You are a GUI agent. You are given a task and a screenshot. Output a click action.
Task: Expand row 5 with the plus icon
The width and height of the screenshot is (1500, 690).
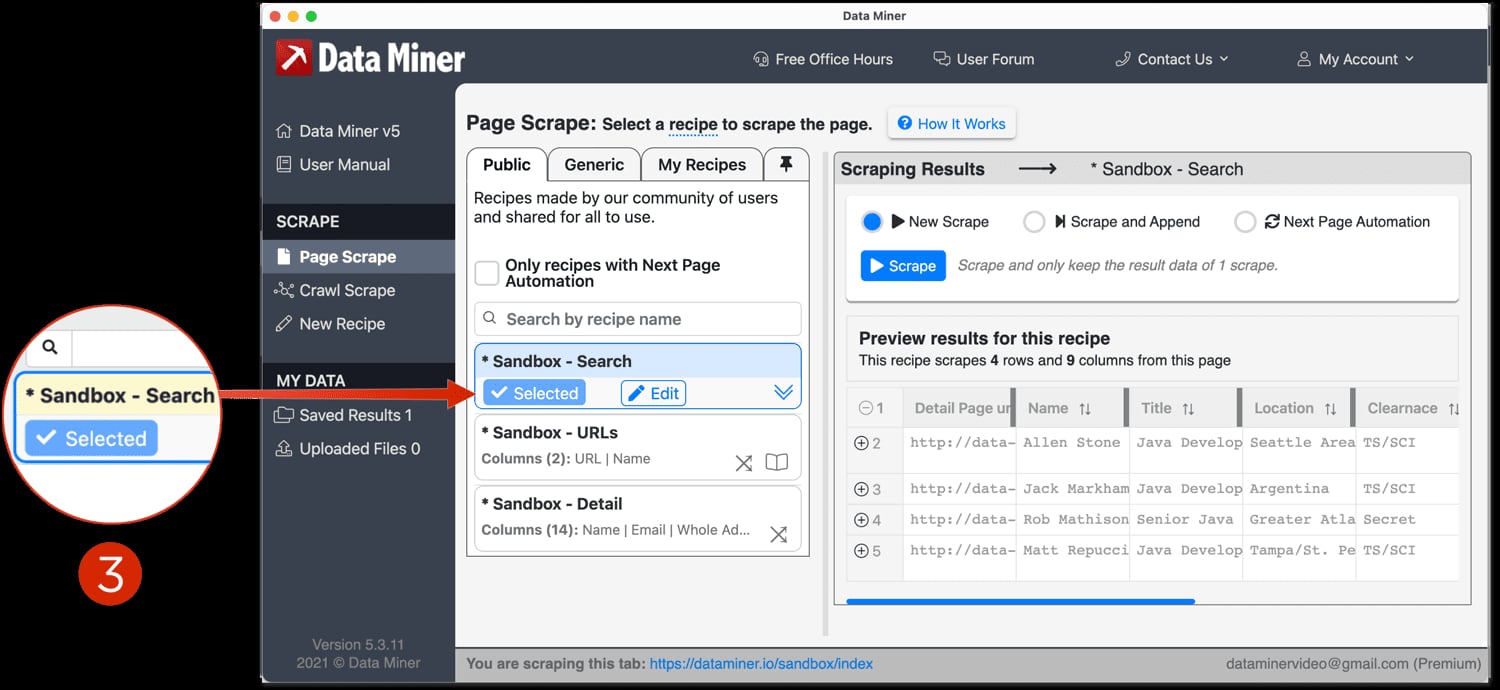[x=861, y=551]
